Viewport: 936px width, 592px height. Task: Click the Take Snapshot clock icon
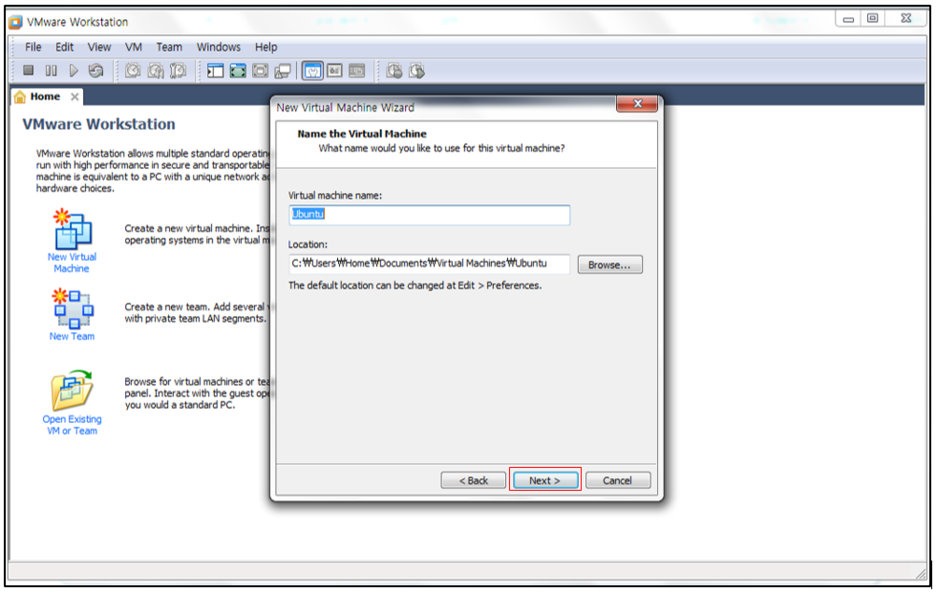[133, 70]
